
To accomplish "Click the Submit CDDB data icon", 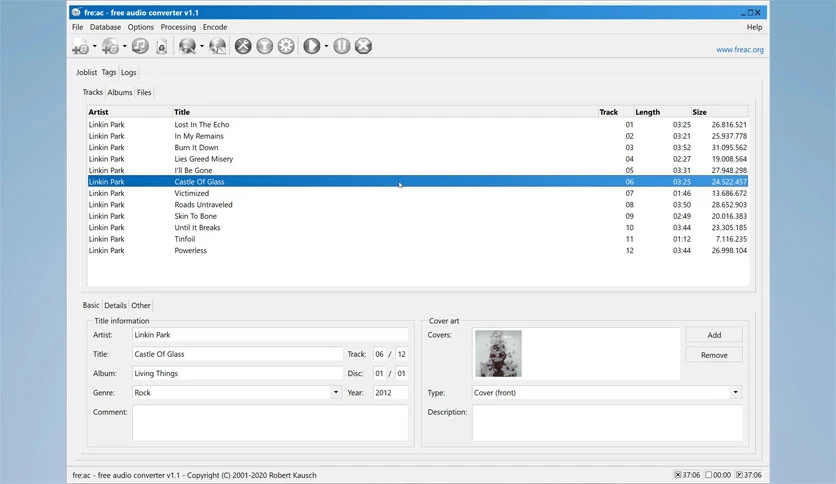I will click(218, 46).
